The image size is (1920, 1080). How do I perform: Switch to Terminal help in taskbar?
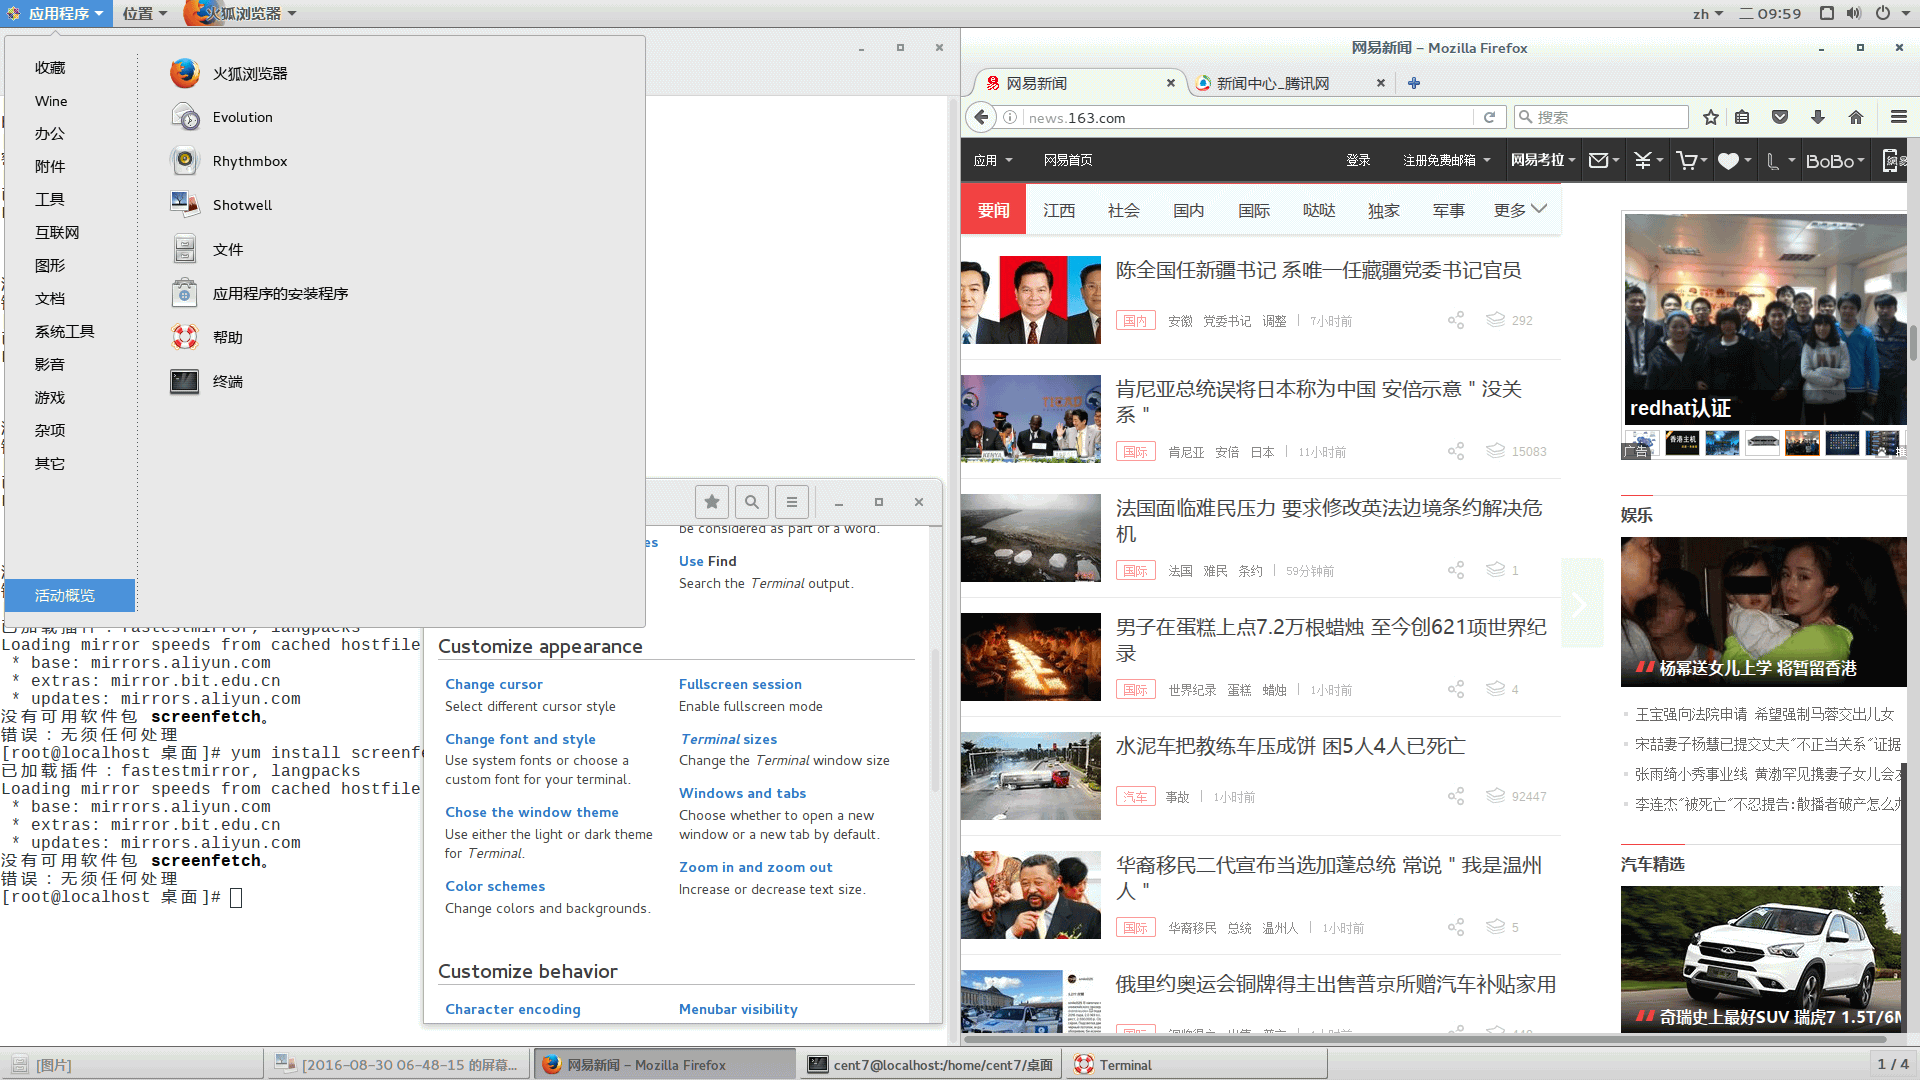[x=1198, y=1064]
